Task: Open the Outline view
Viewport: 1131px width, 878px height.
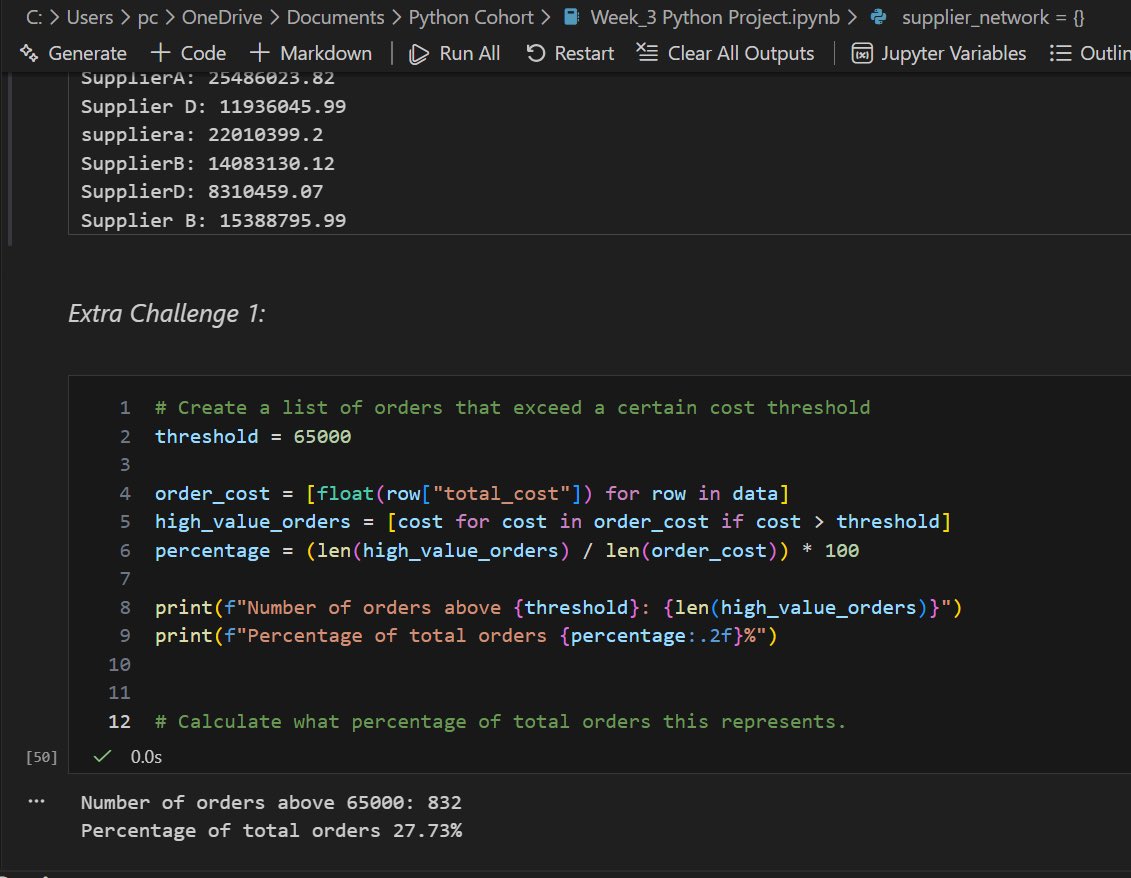Action: click(1090, 53)
